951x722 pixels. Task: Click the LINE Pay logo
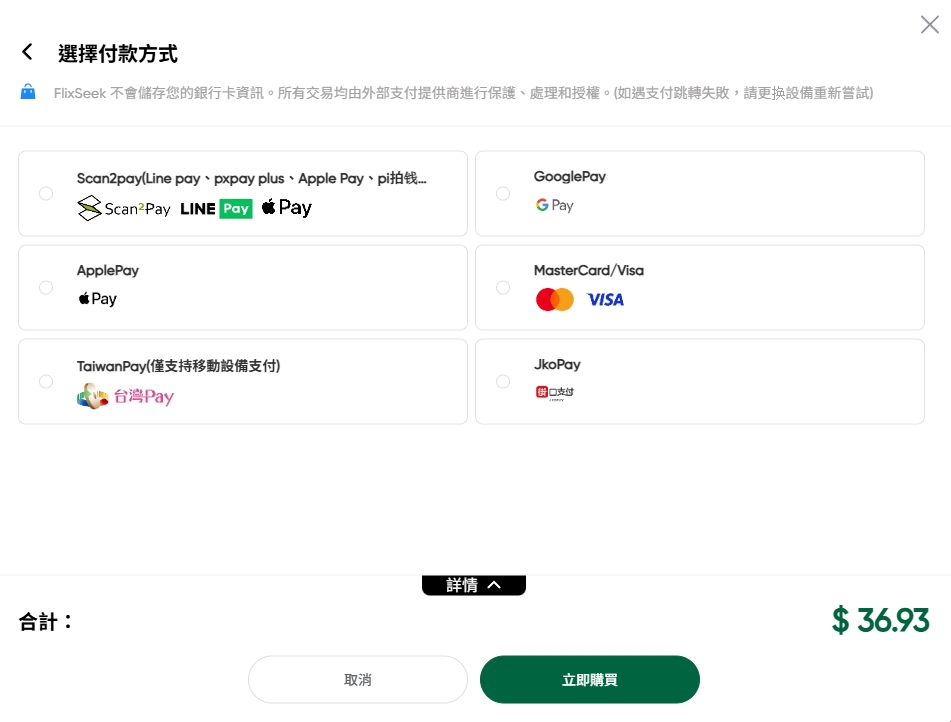click(x=216, y=209)
